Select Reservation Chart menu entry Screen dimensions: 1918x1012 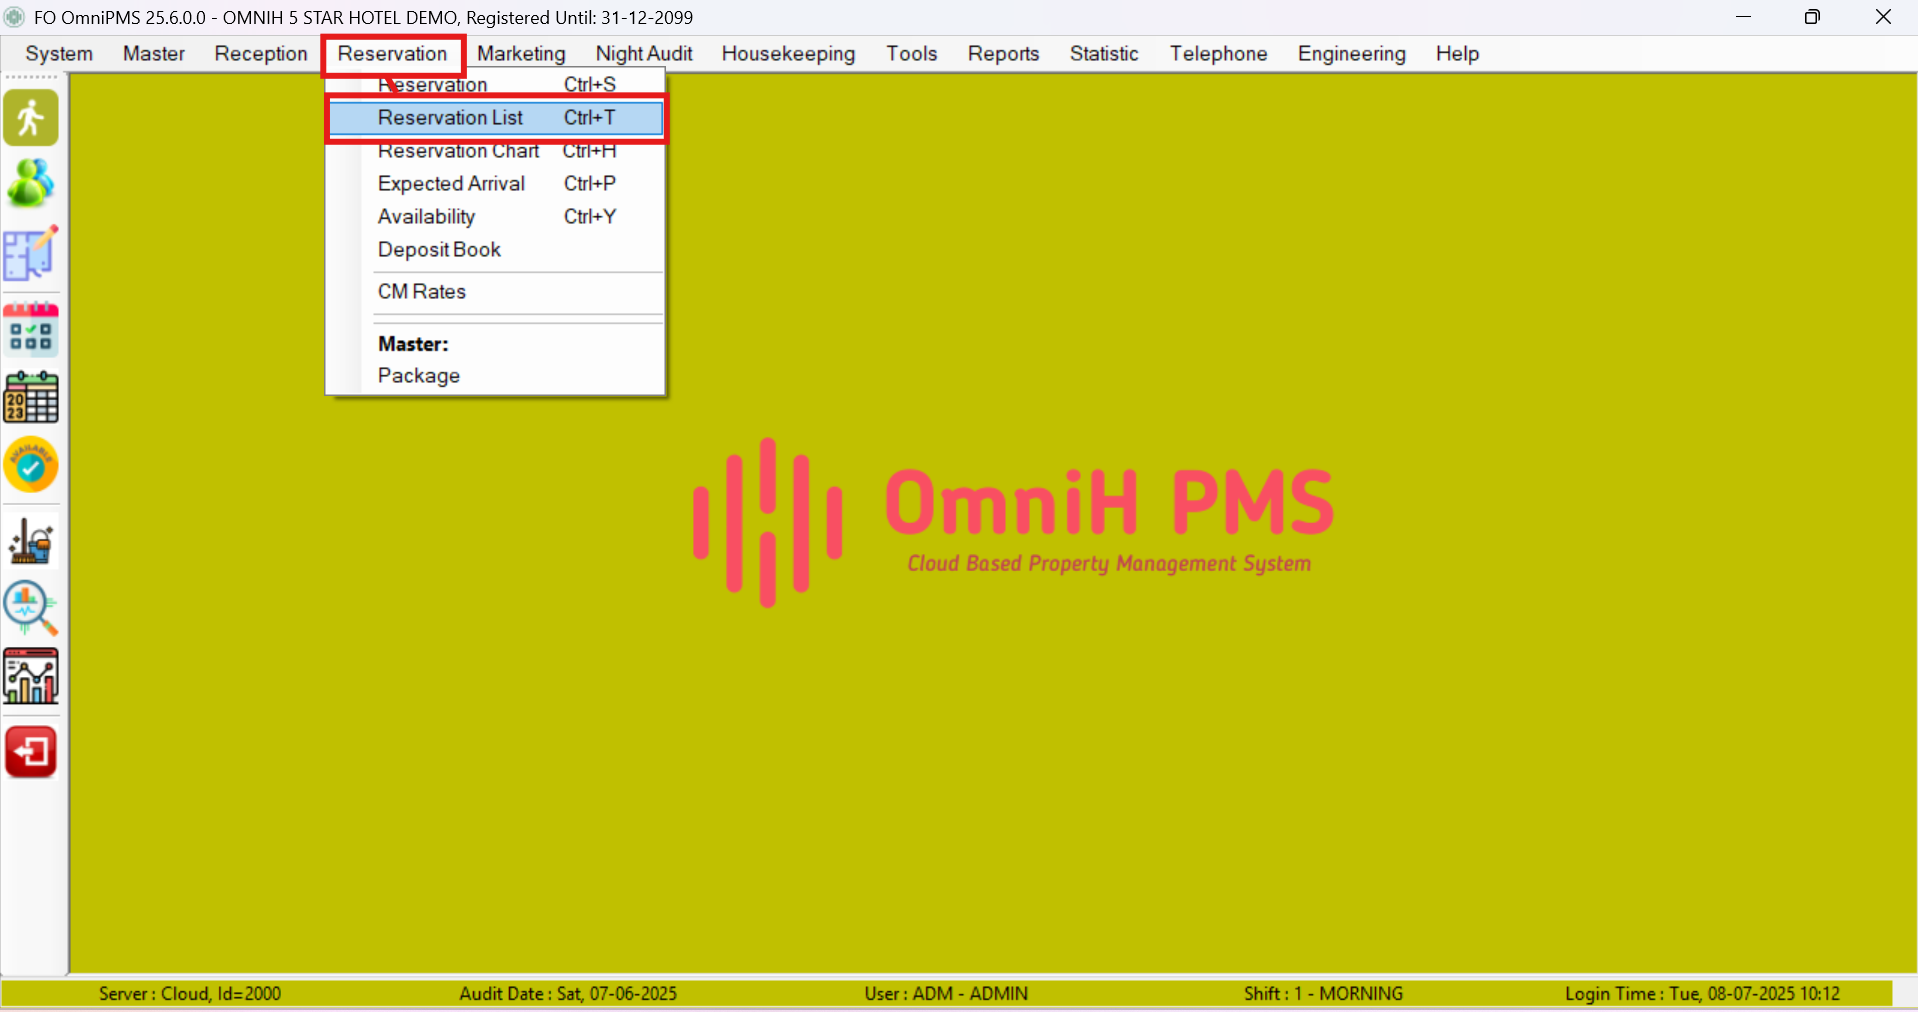click(x=496, y=151)
